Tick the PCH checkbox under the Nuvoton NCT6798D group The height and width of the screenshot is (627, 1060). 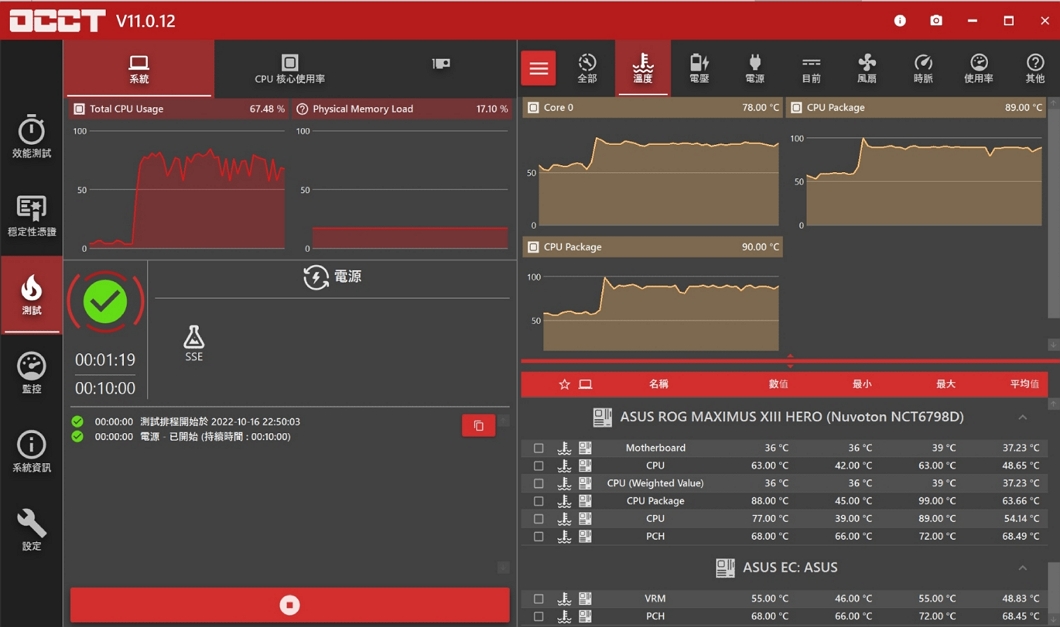pos(539,536)
